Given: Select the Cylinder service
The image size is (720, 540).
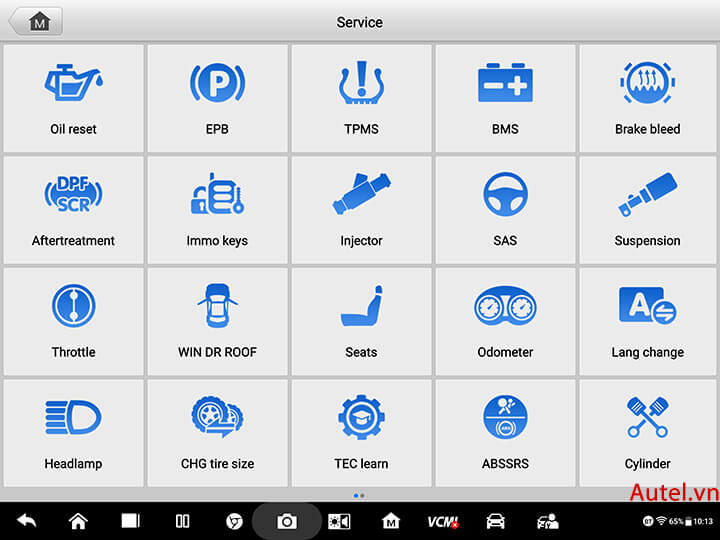Looking at the screenshot, I should pos(647,433).
